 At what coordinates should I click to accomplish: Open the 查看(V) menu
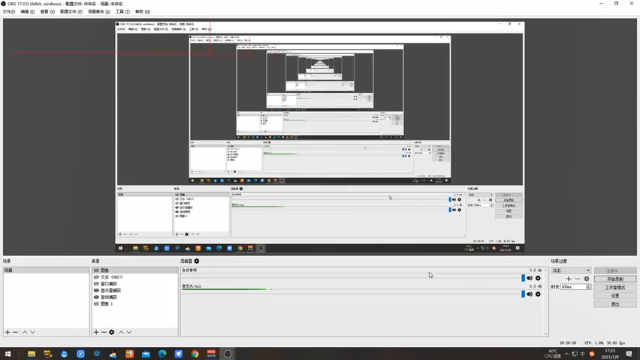(x=47, y=12)
